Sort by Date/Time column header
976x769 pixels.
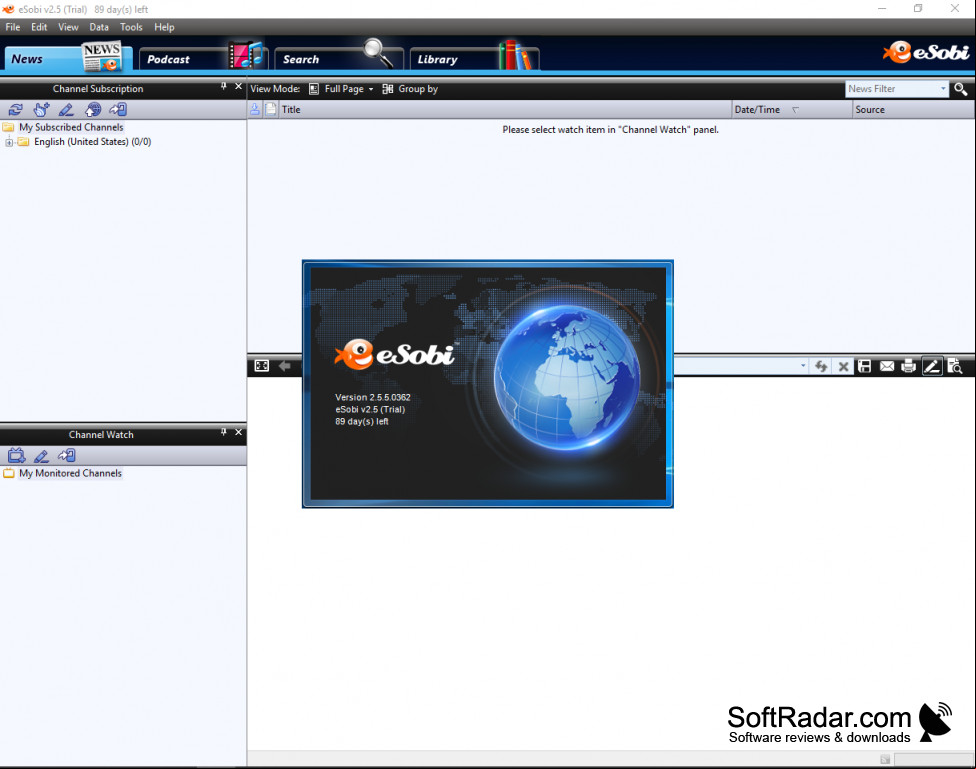(x=792, y=110)
